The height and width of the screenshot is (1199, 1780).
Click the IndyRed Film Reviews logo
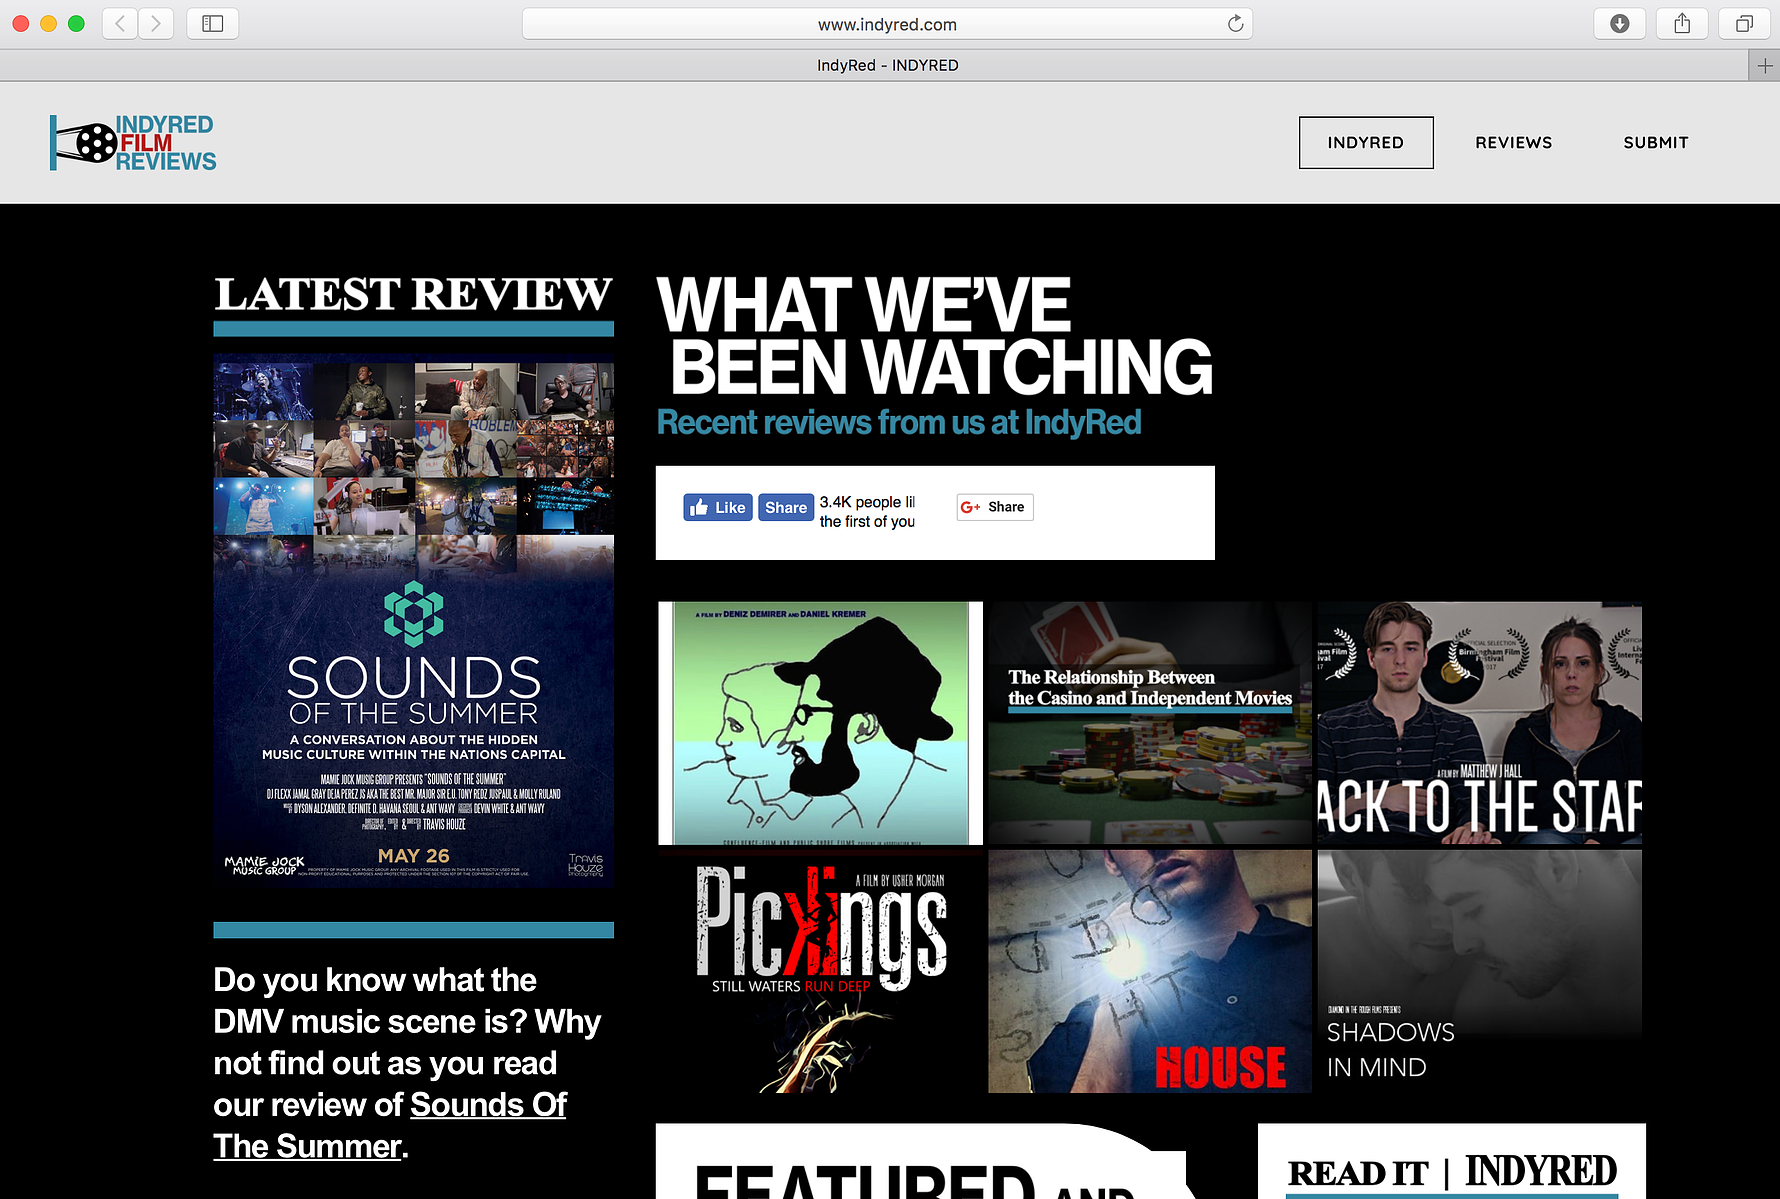coord(133,142)
